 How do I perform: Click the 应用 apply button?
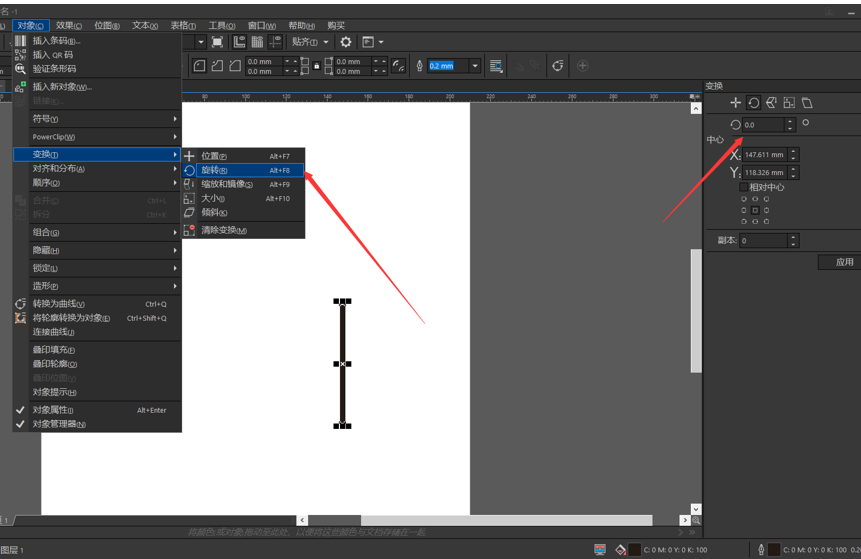pos(844,262)
